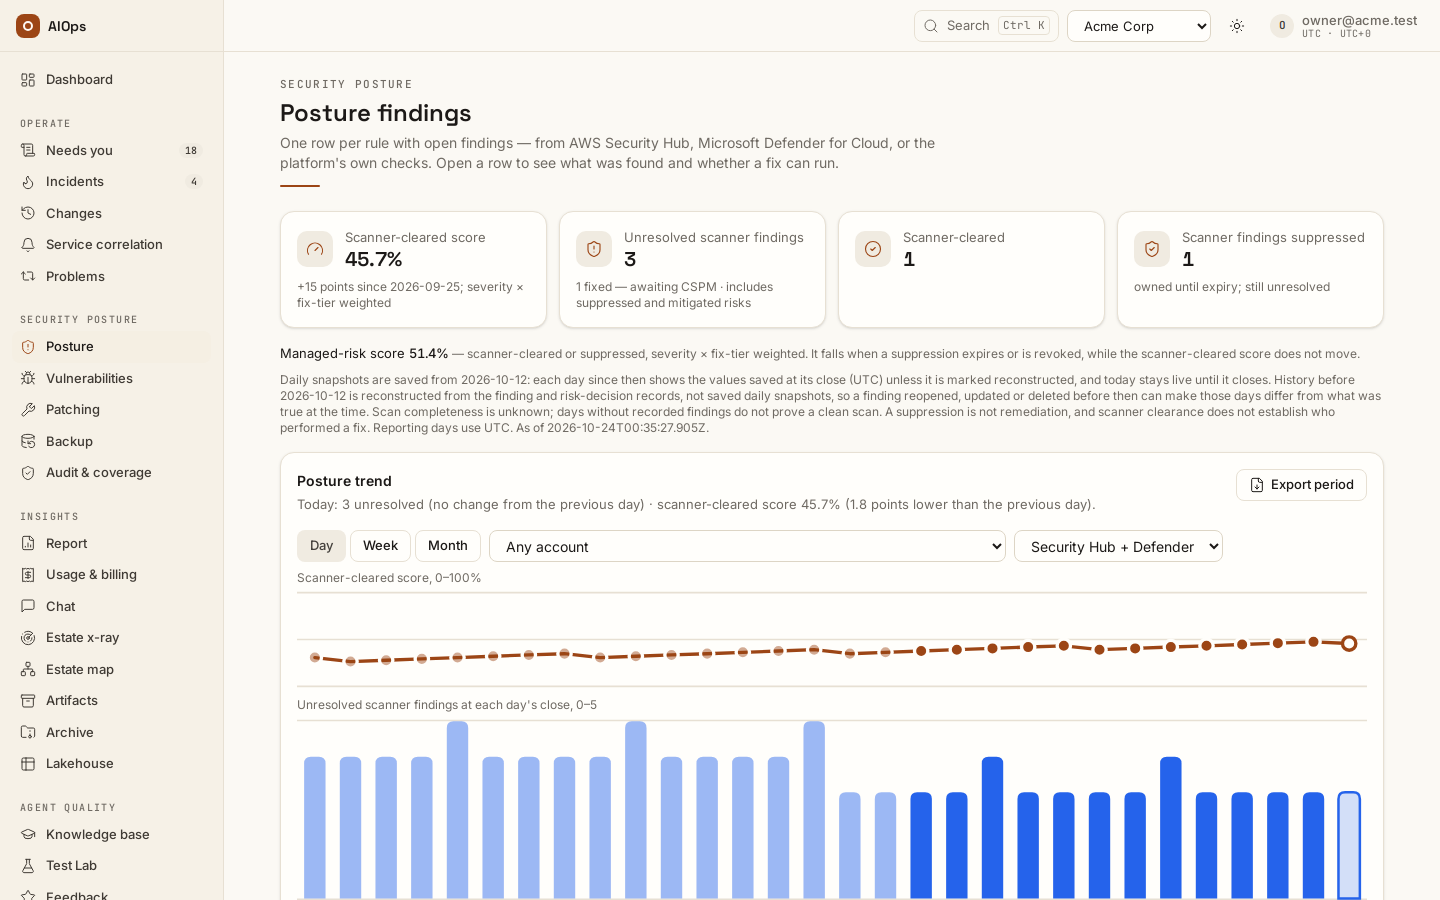Click Unresolved scanner findings card

pos(692,269)
